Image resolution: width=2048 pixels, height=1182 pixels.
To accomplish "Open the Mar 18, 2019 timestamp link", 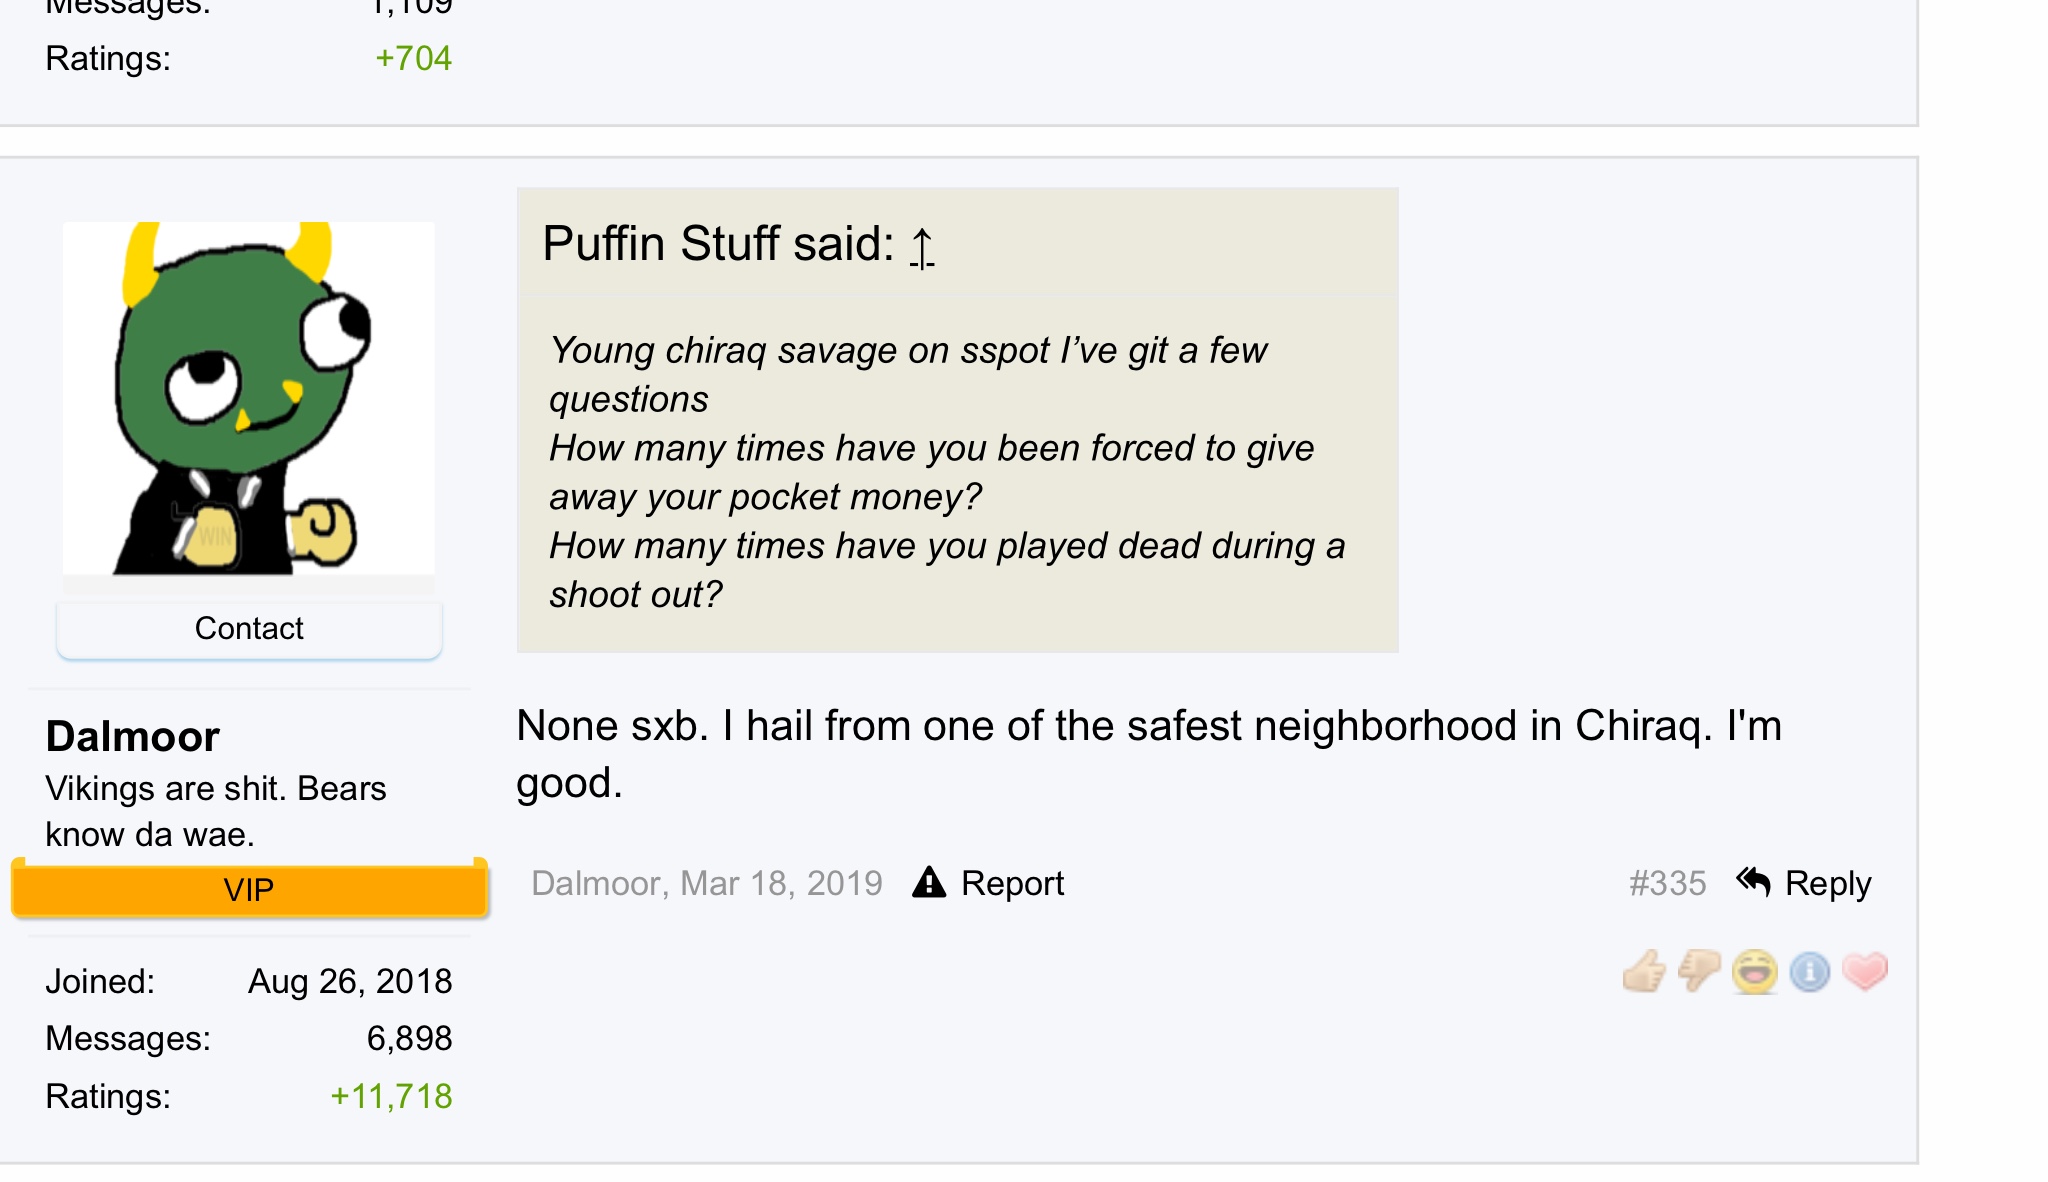I will coord(781,884).
